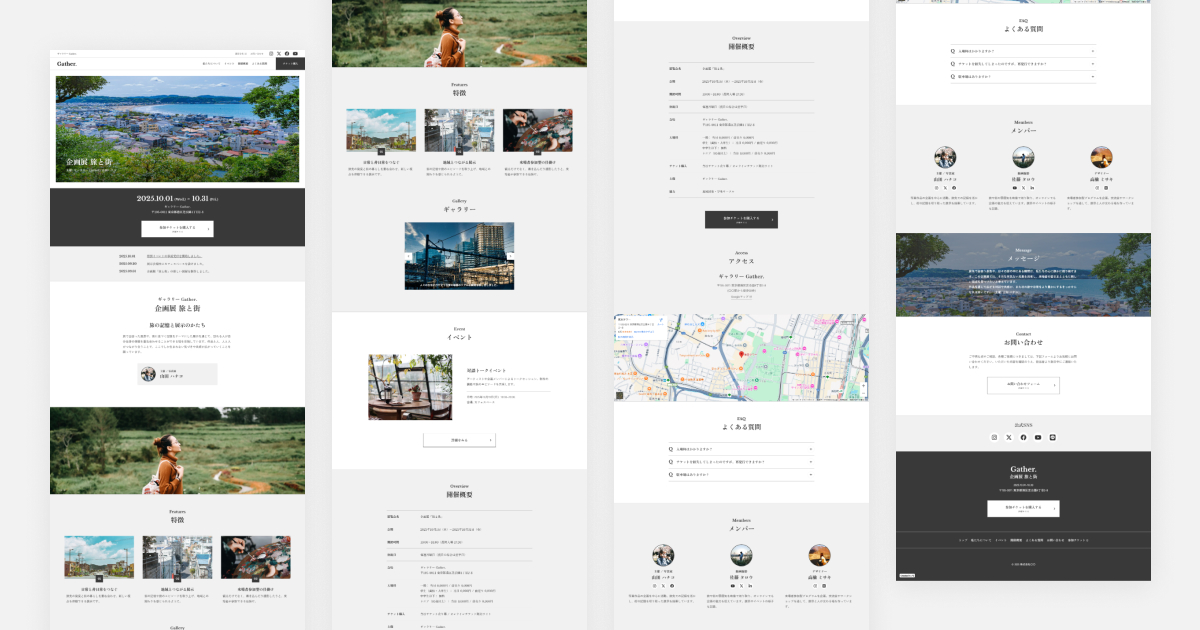Viewport: 1200px width, 630px height.
Task: Click the X icon among the header social links
Action: 279,53
